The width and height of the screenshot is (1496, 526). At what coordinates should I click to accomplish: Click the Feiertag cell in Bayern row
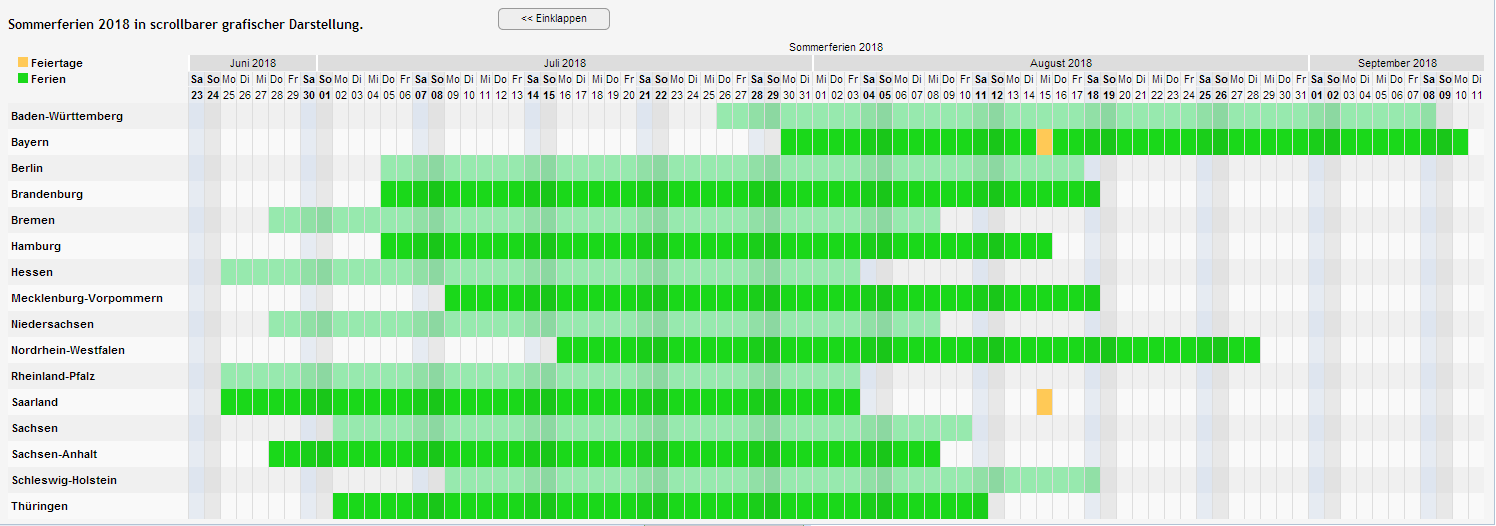[x=1044, y=142]
